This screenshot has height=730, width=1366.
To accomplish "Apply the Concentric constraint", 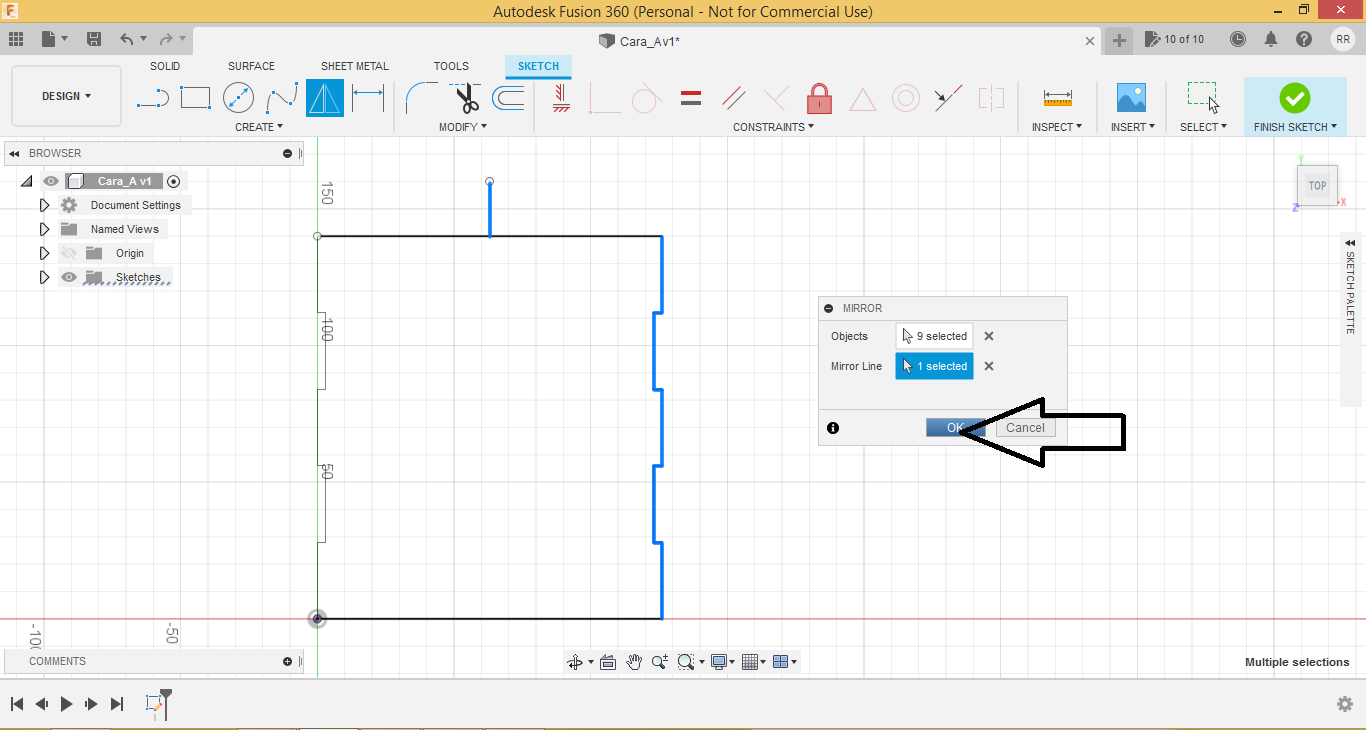I will click(906, 98).
